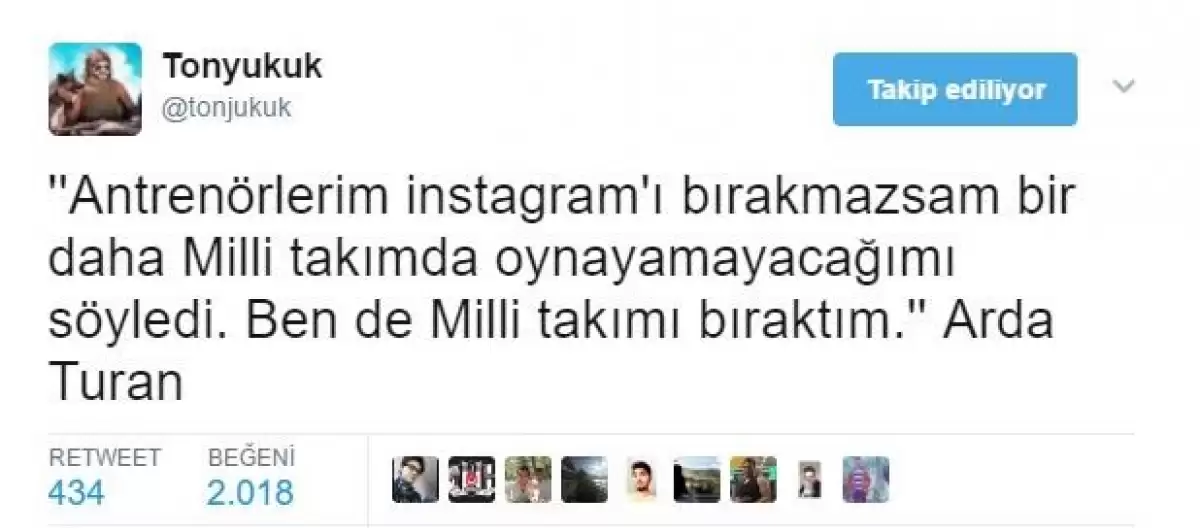Image resolution: width=1200 pixels, height=532 pixels.
Task: Open the hillside scenery avatar
Action: [x=697, y=479]
